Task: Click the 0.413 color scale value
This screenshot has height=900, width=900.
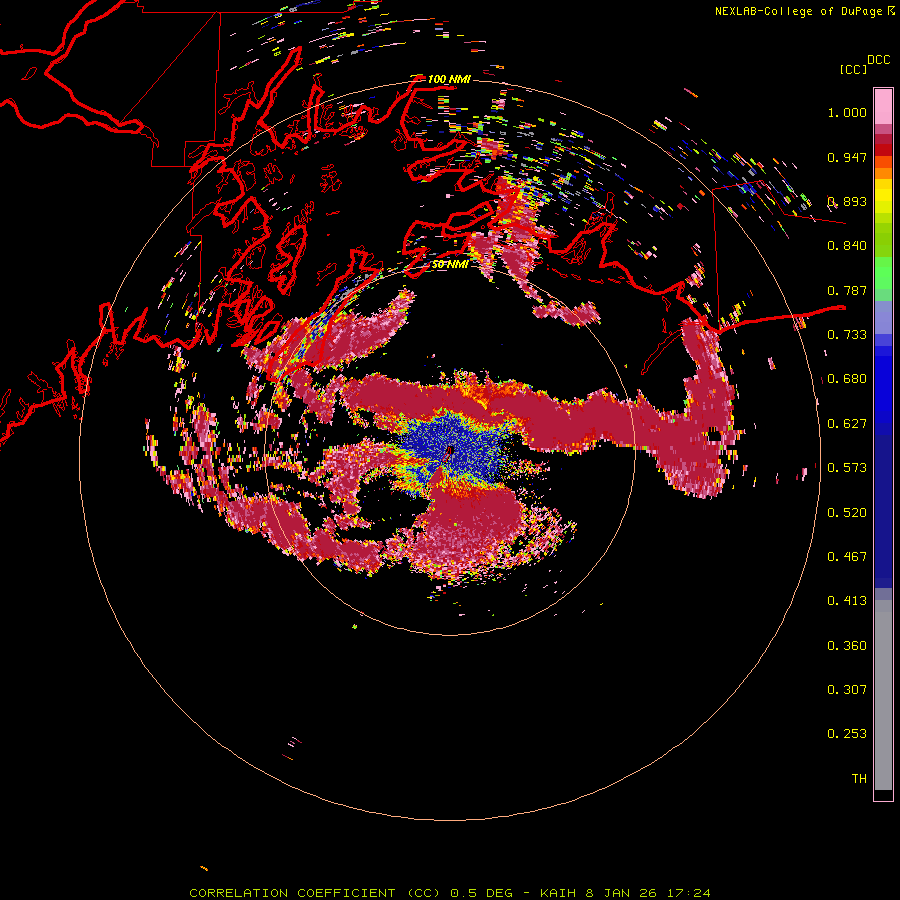Action: tap(847, 601)
